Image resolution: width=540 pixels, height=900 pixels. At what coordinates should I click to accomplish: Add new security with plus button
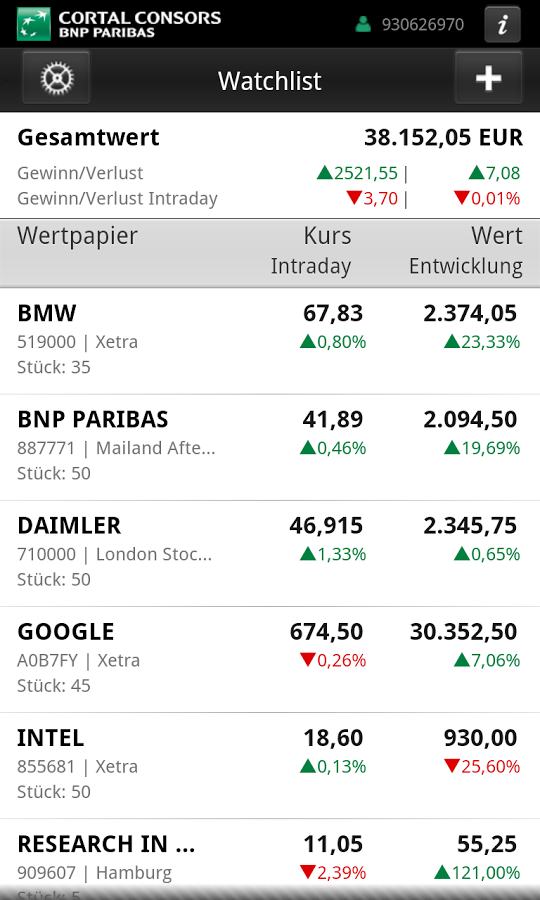point(488,78)
